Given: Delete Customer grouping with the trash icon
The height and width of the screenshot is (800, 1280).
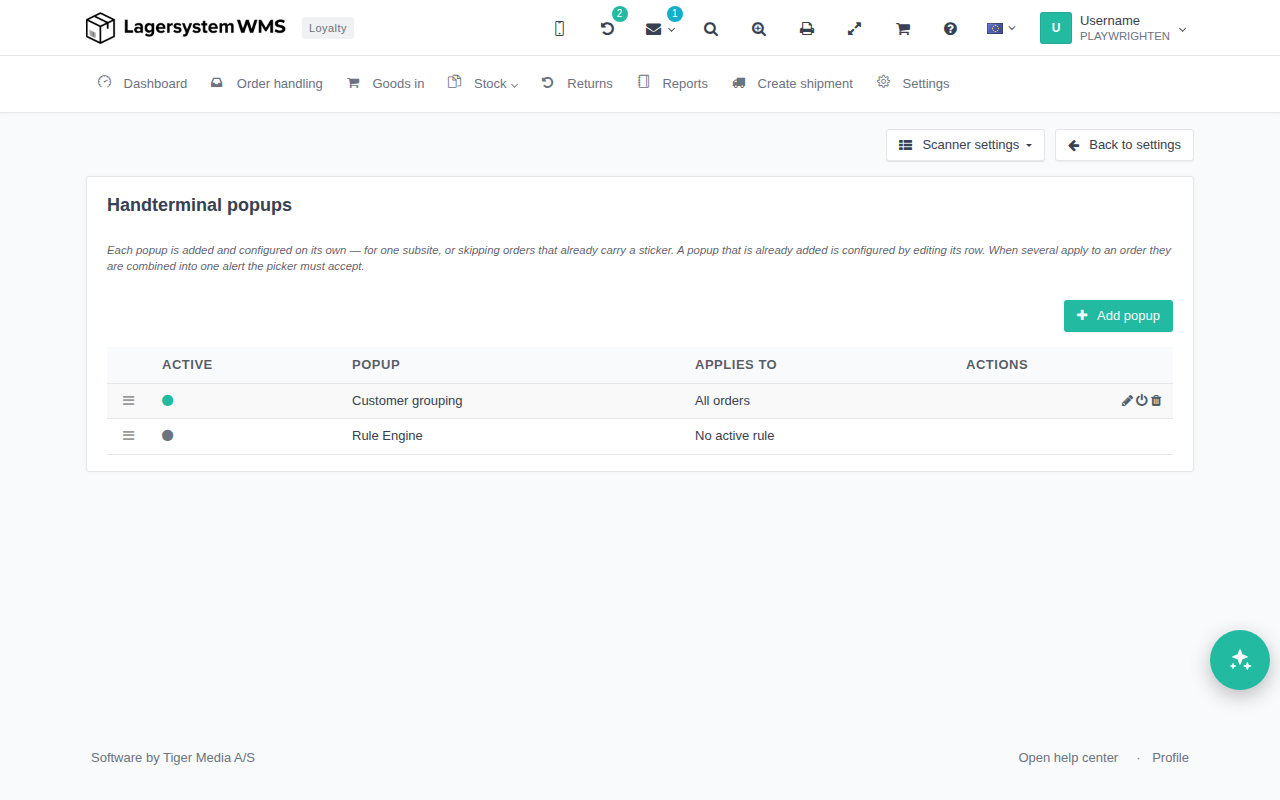Looking at the screenshot, I should point(1156,401).
